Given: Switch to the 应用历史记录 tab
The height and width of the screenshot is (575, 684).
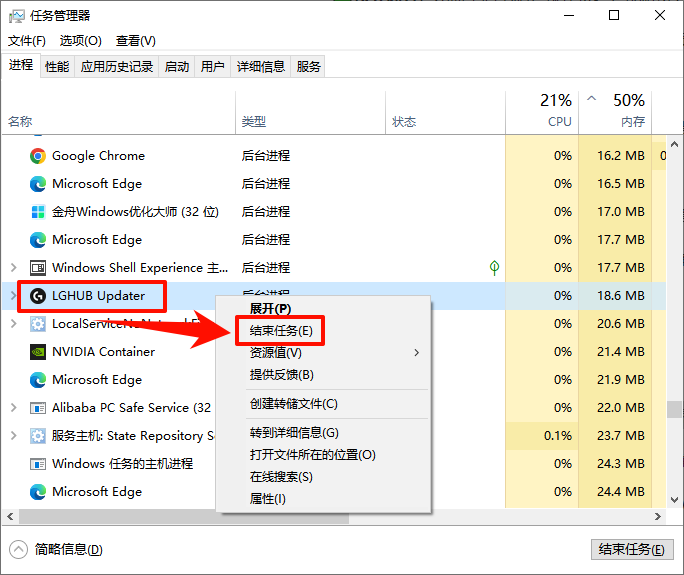Looking at the screenshot, I should click(117, 67).
